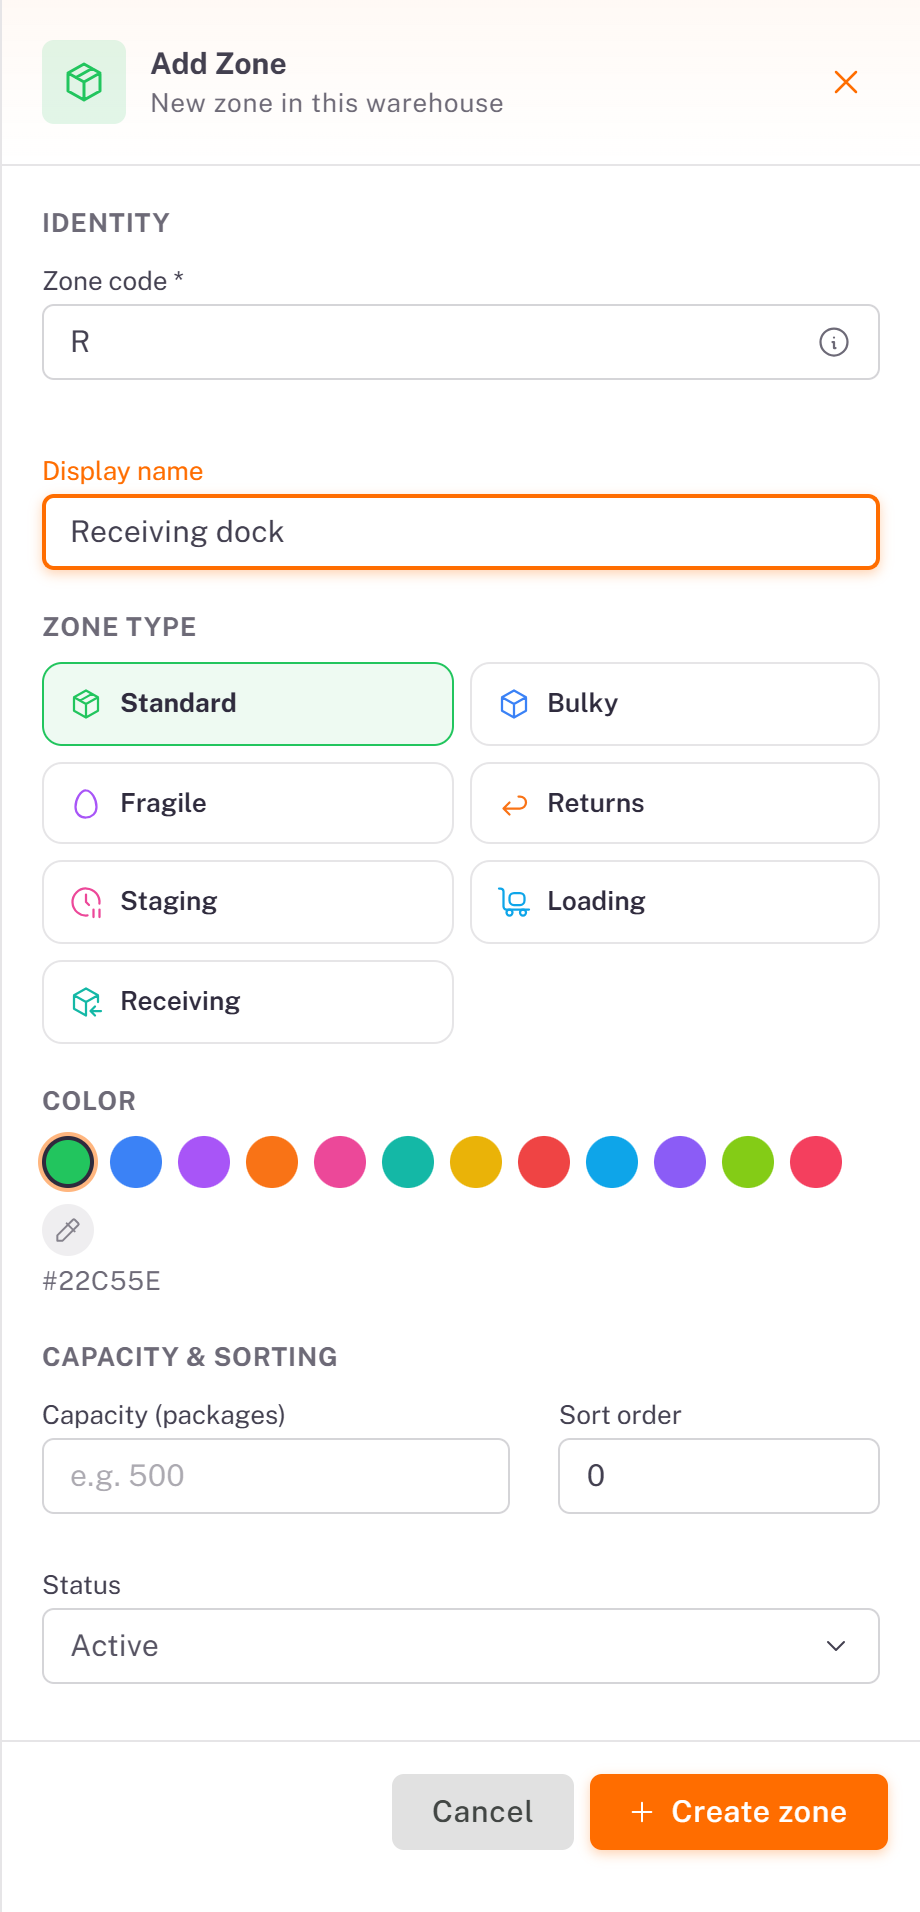Open the custom color eyedropper picker
The width and height of the screenshot is (920, 1912).
(68, 1230)
